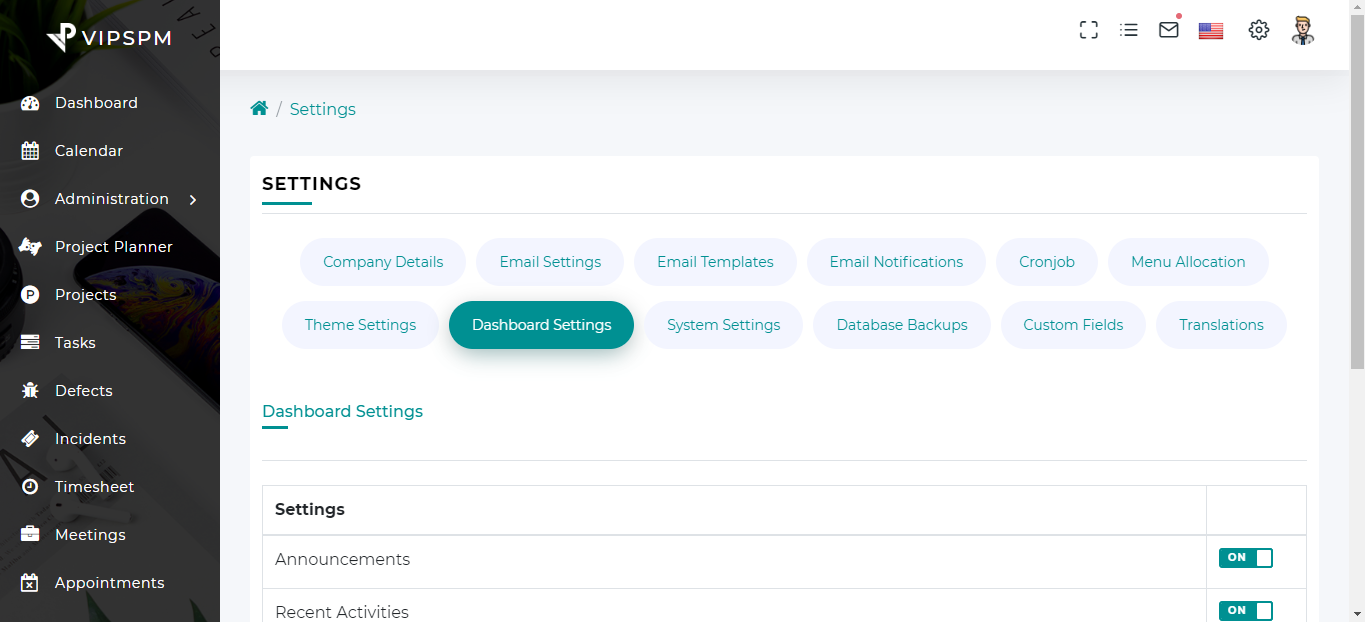Open the Database Backups tab

901,325
